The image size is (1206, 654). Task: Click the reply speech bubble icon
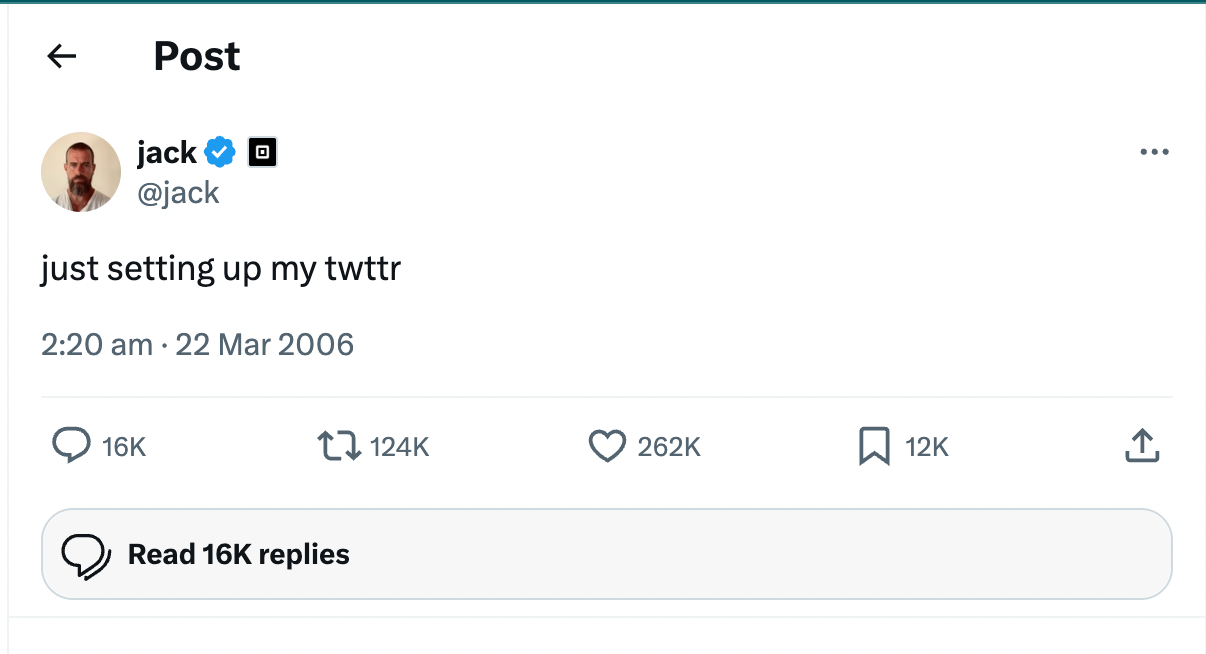pos(70,446)
